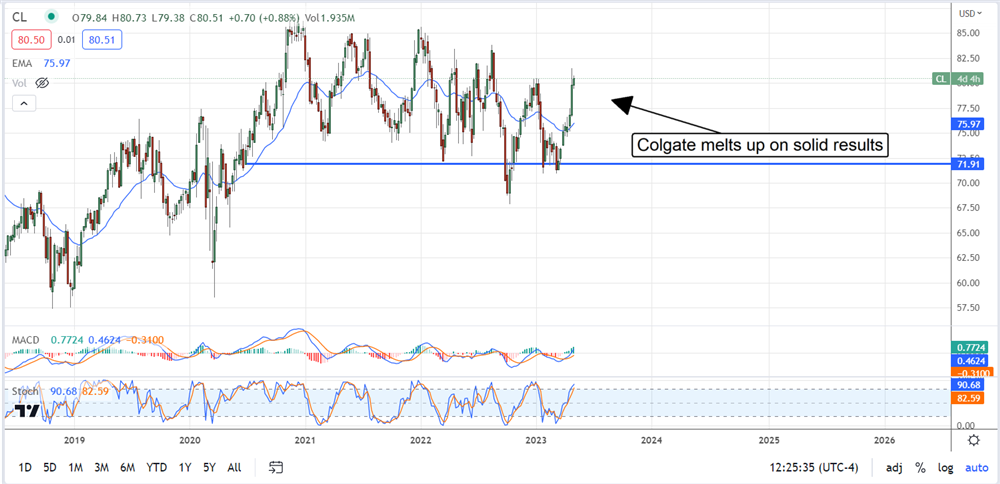1000x484 pixels.
Task: Click the 0.4624 MACD signal axis label
Action: 969,360
